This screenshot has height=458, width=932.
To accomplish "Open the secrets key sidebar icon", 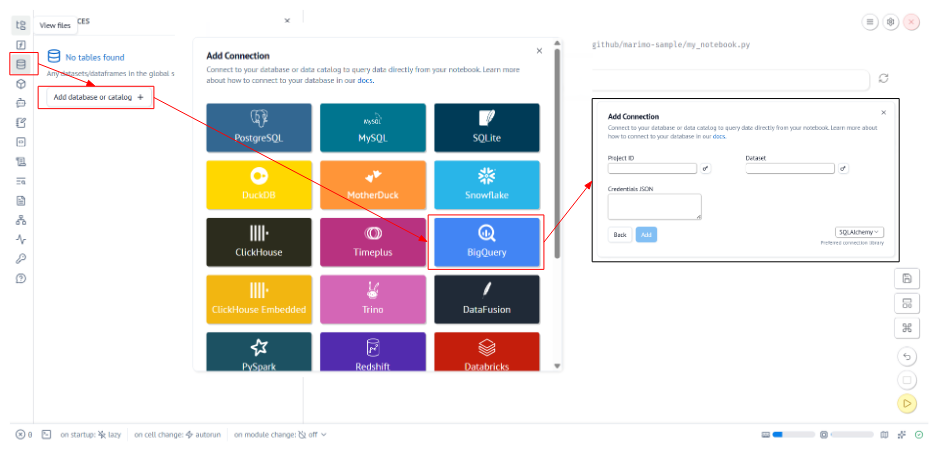I will click(x=21, y=259).
